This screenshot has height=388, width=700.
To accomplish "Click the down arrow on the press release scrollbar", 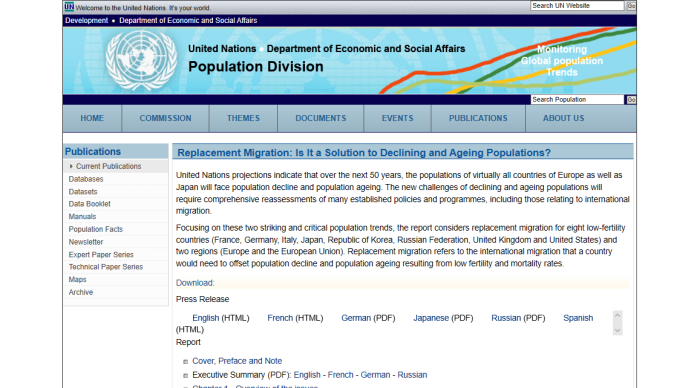I will [617, 330].
